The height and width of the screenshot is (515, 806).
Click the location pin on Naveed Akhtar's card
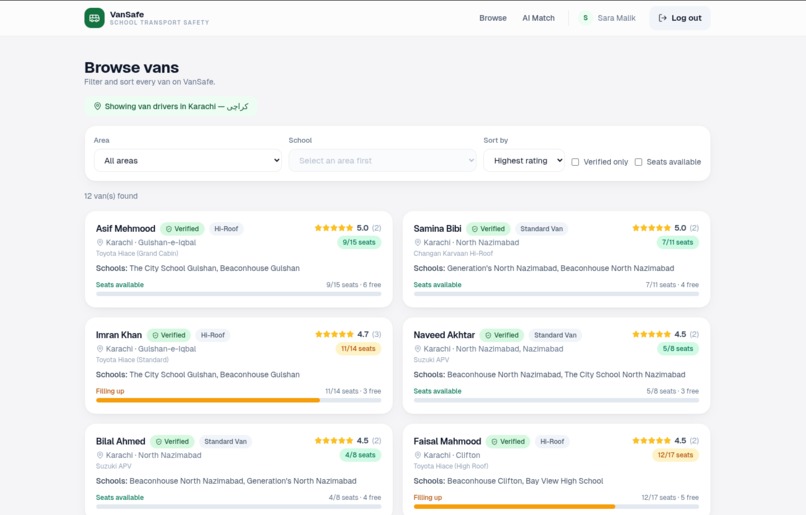[x=417, y=348]
